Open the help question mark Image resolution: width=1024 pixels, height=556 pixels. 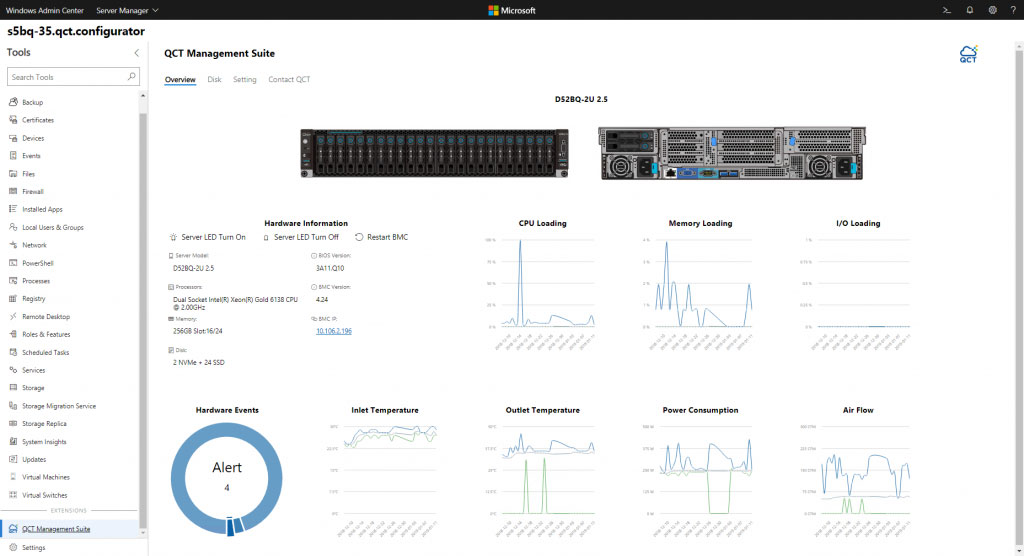(1013, 10)
